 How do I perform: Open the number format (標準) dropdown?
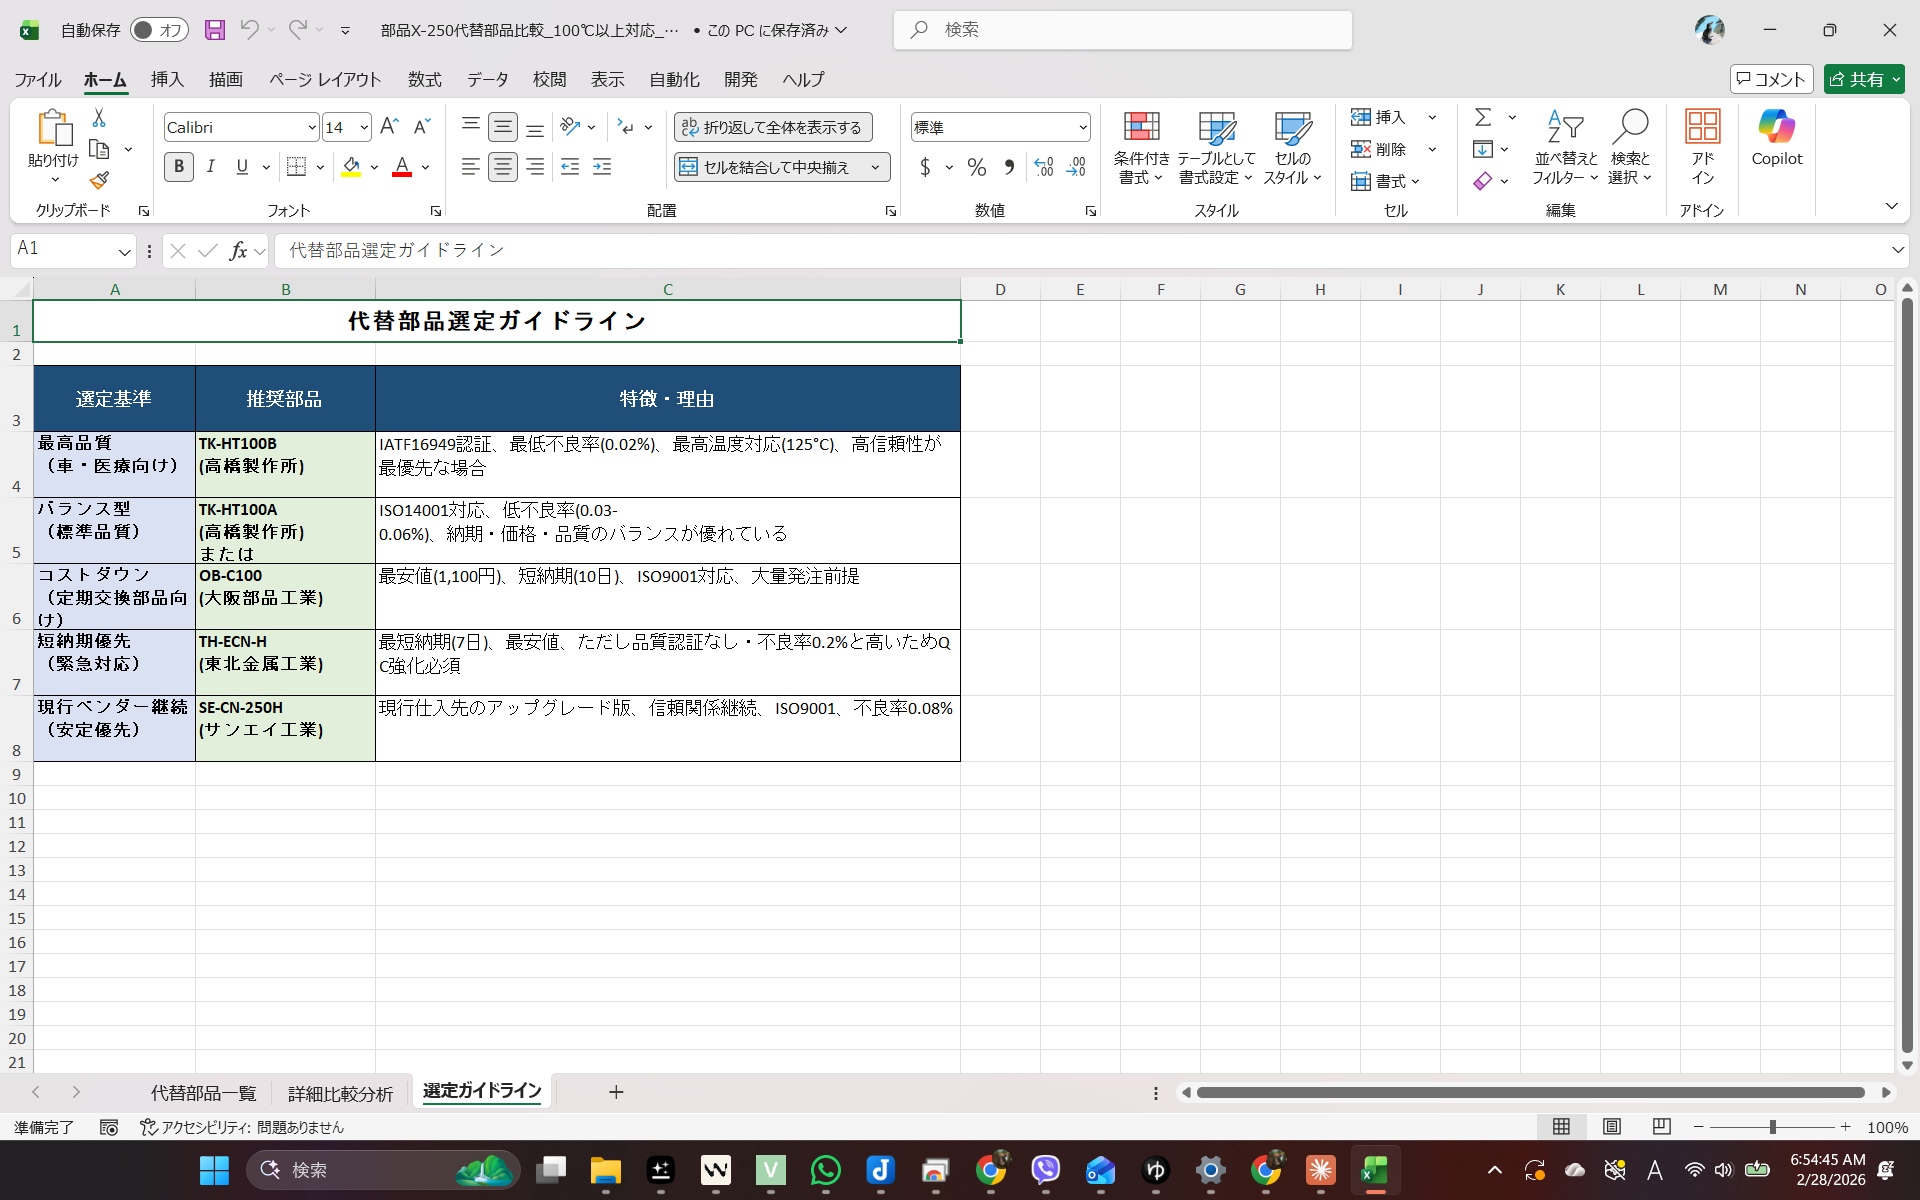tap(1083, 127)
